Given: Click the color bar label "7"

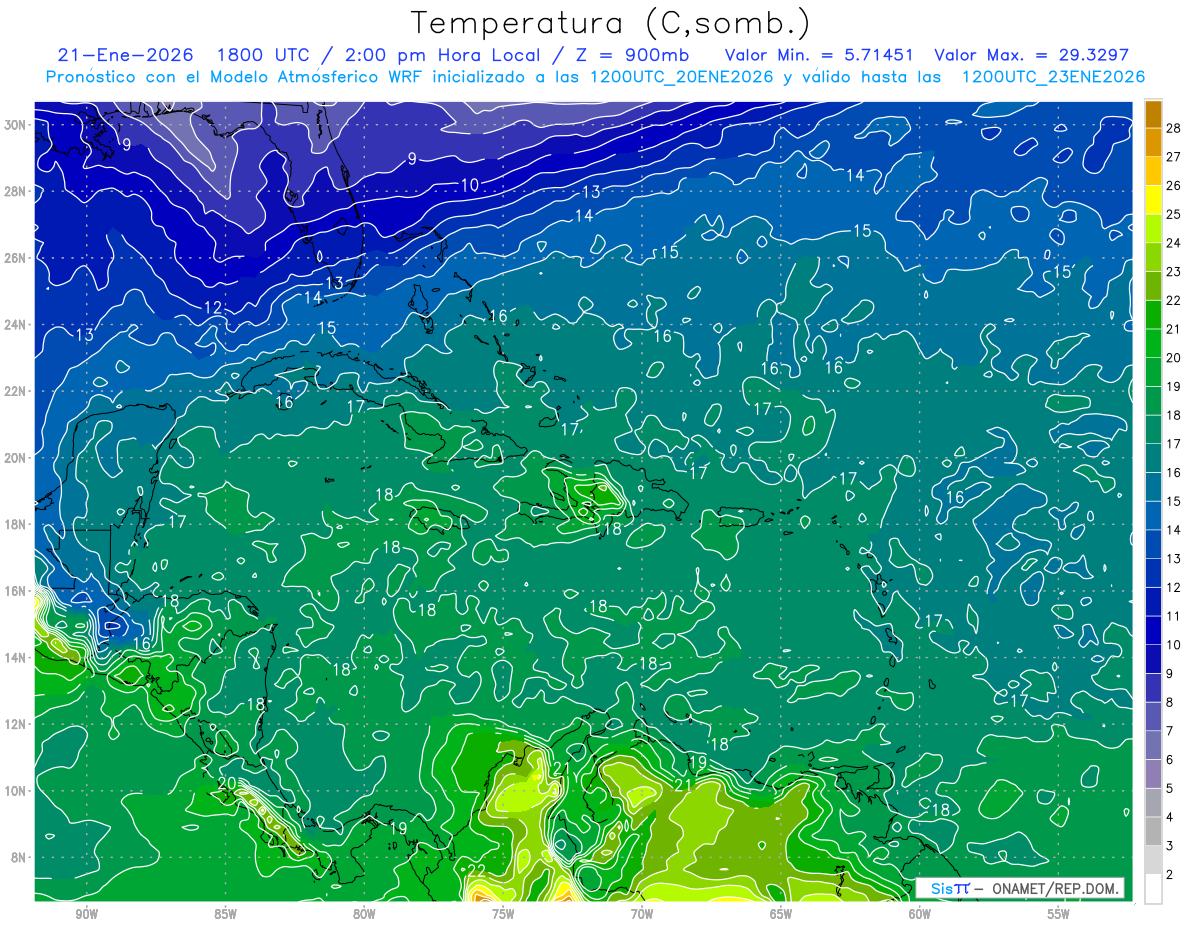Looking at the screenshot, I should [1171, 731].
